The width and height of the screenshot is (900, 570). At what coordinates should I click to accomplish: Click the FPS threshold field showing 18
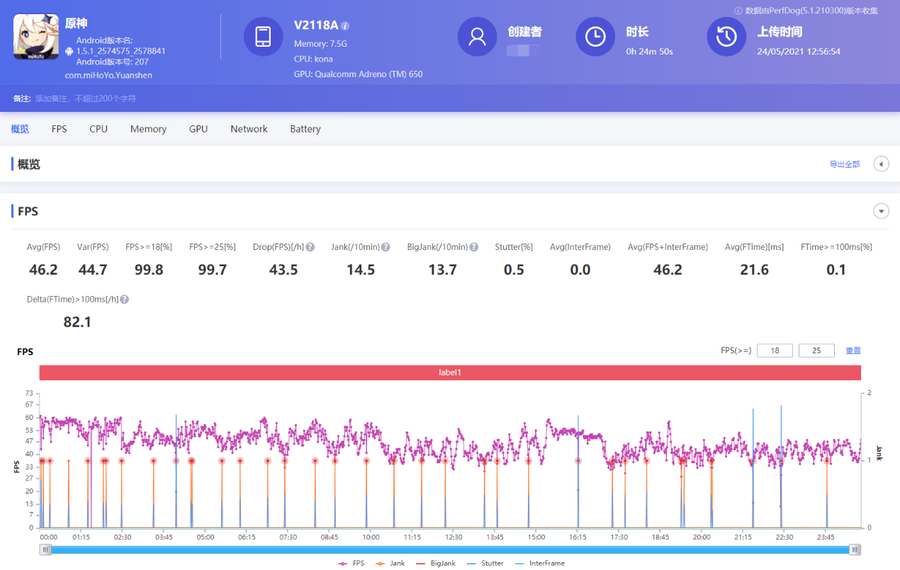pos(775,351)
